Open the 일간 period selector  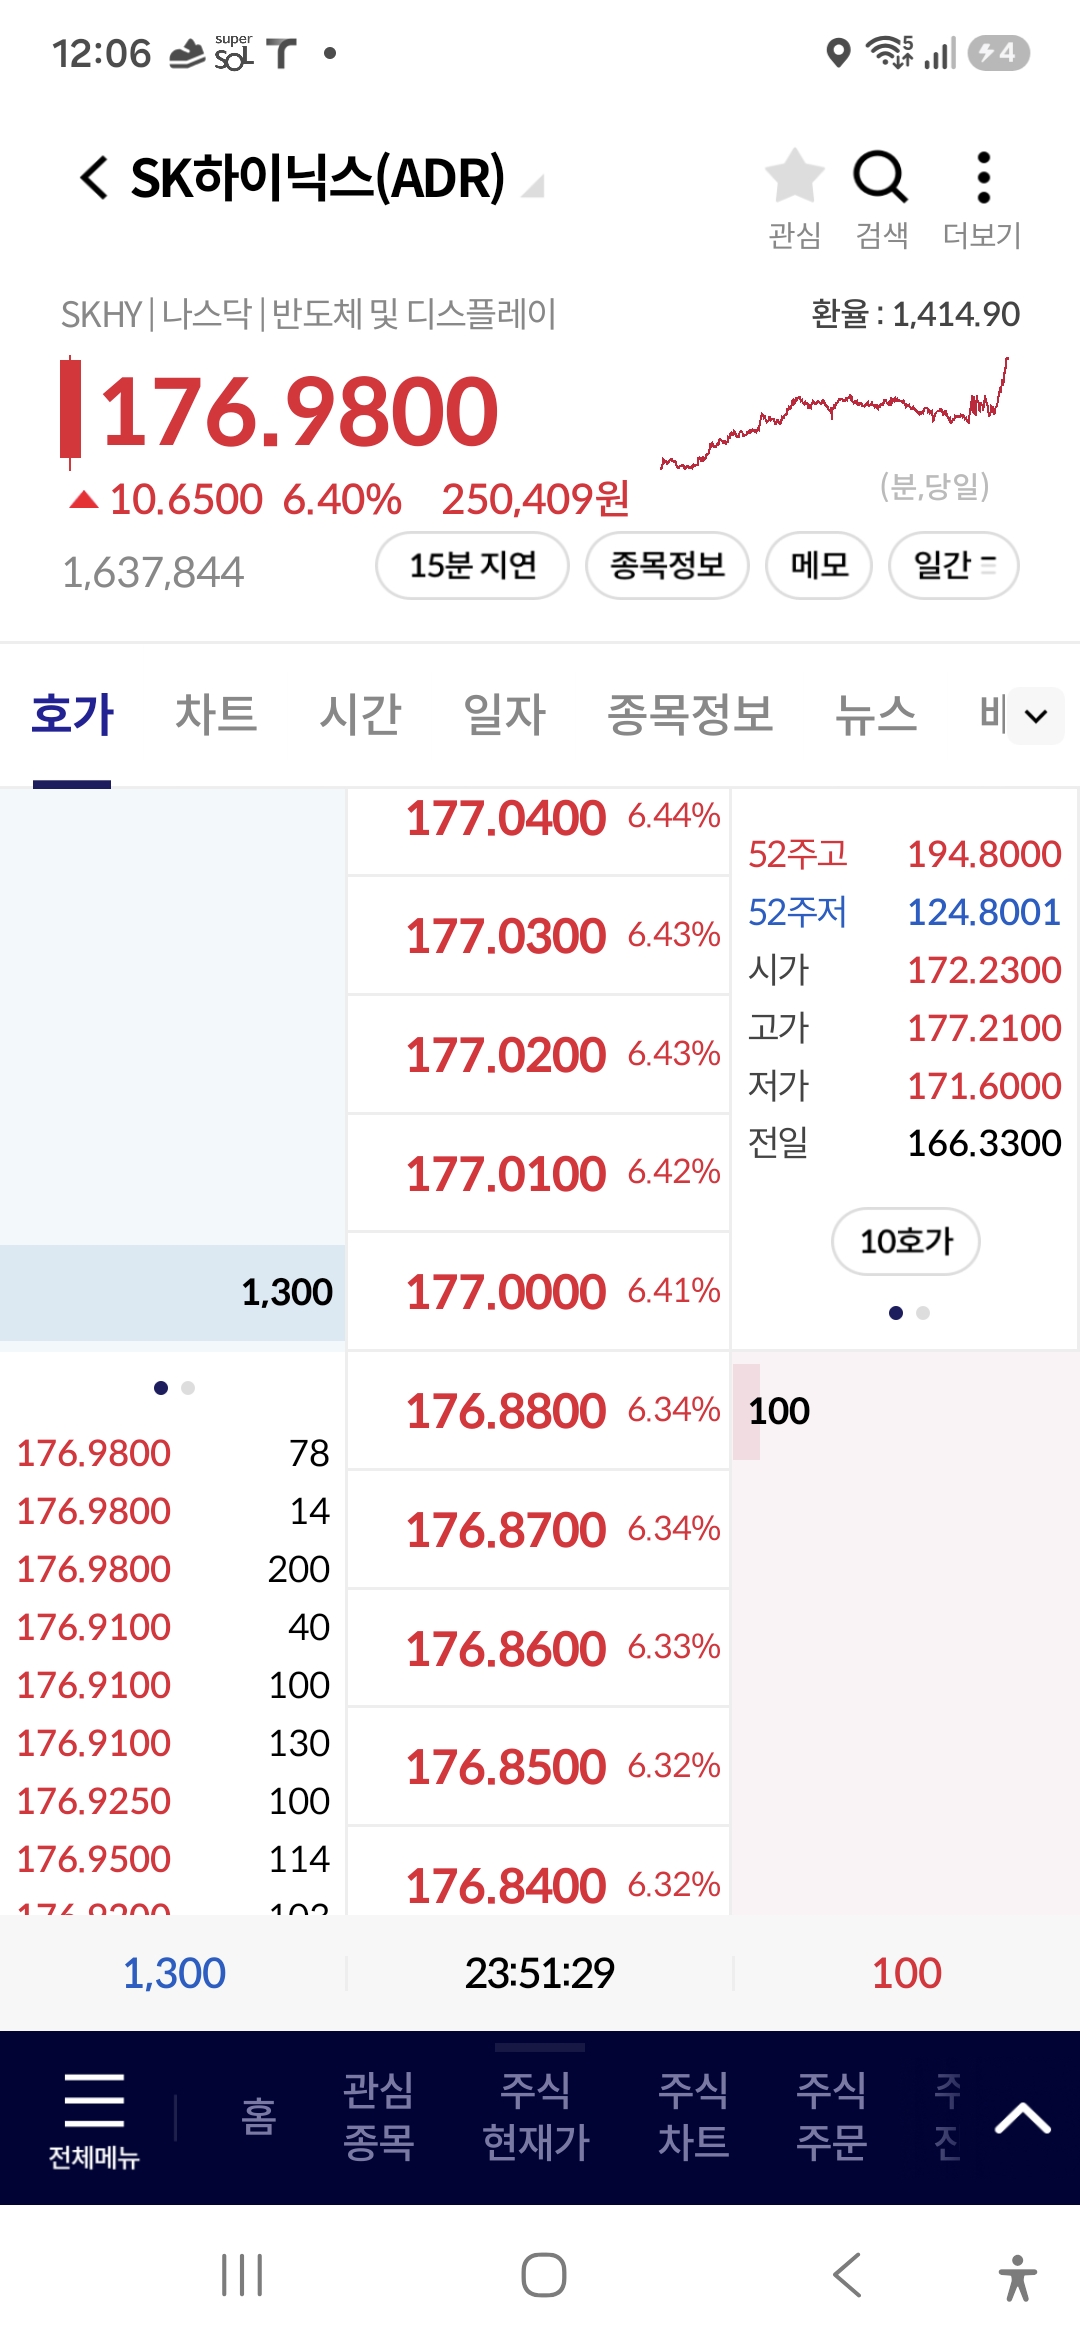coord(954,566)
